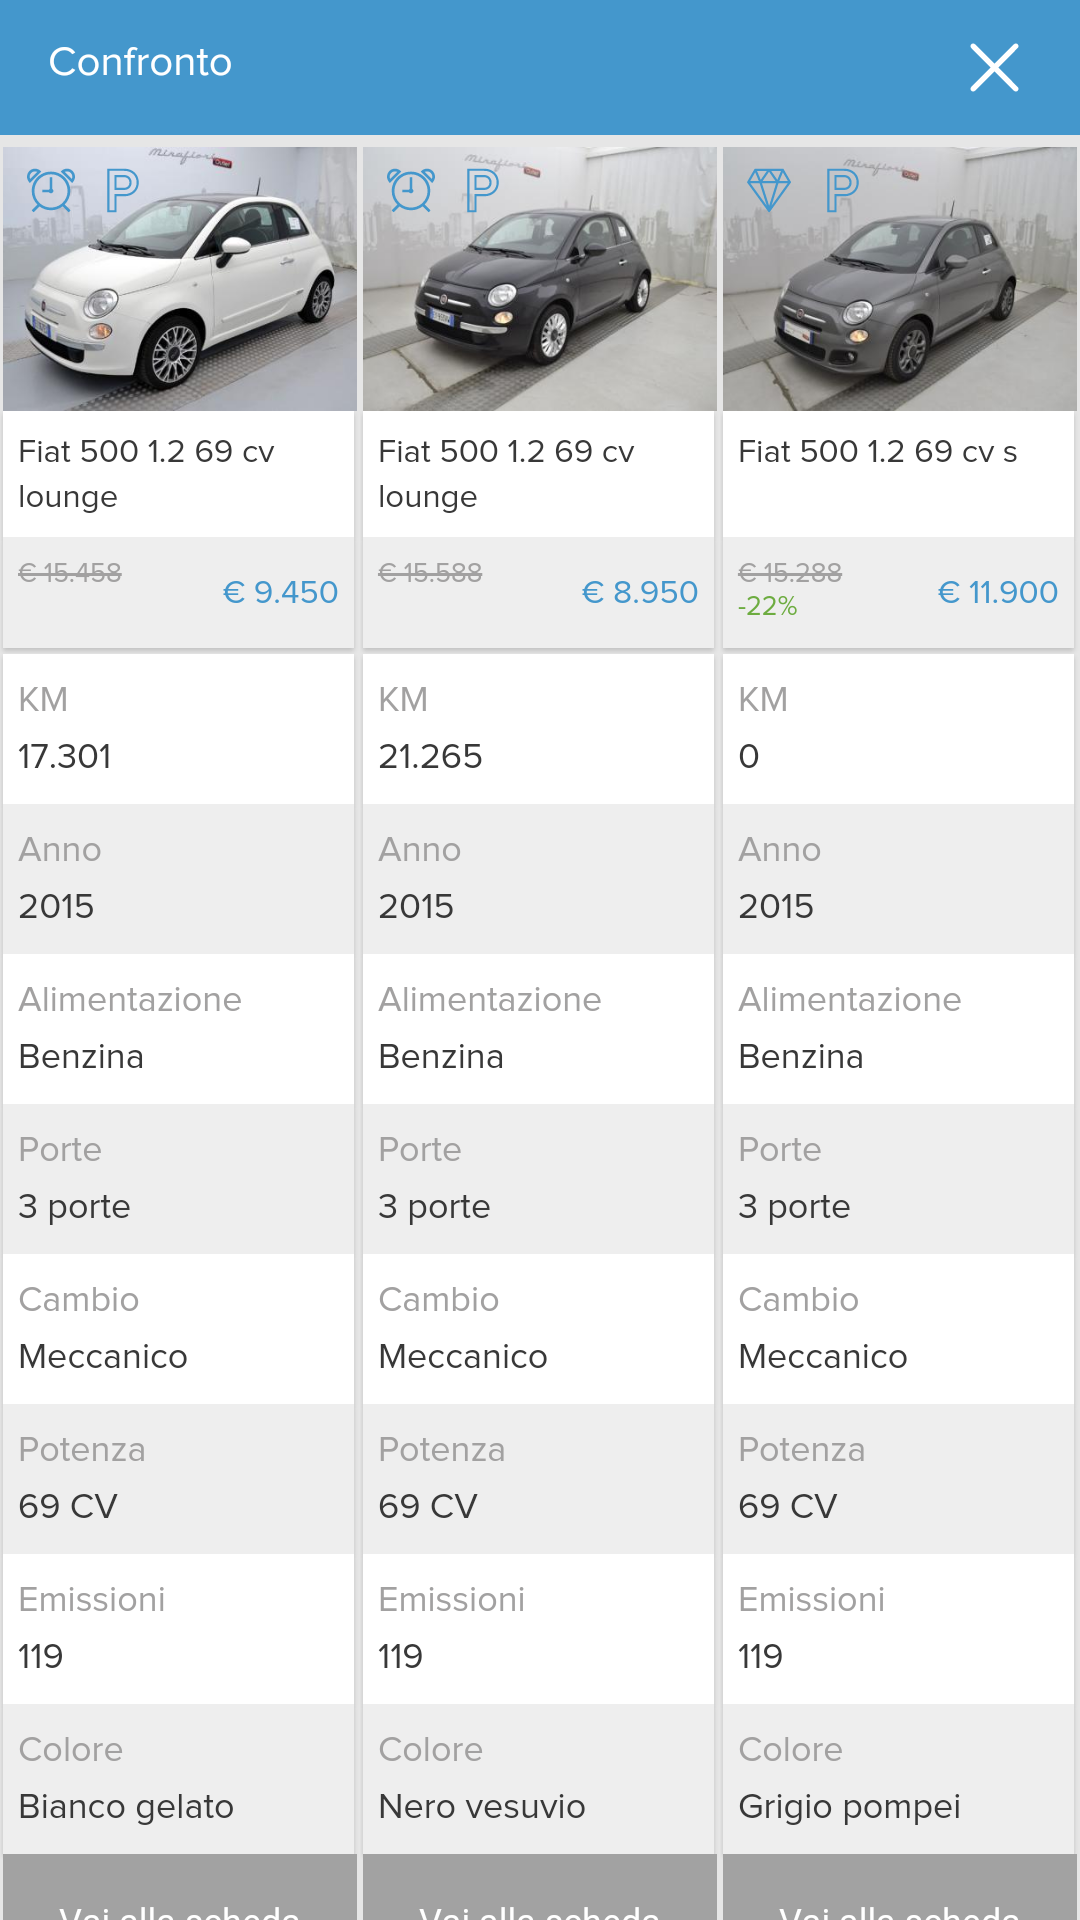Select the Fiat 500 1.2 69 cv s title
The width and height of the screenshot is (1080, 1920).
878,452
